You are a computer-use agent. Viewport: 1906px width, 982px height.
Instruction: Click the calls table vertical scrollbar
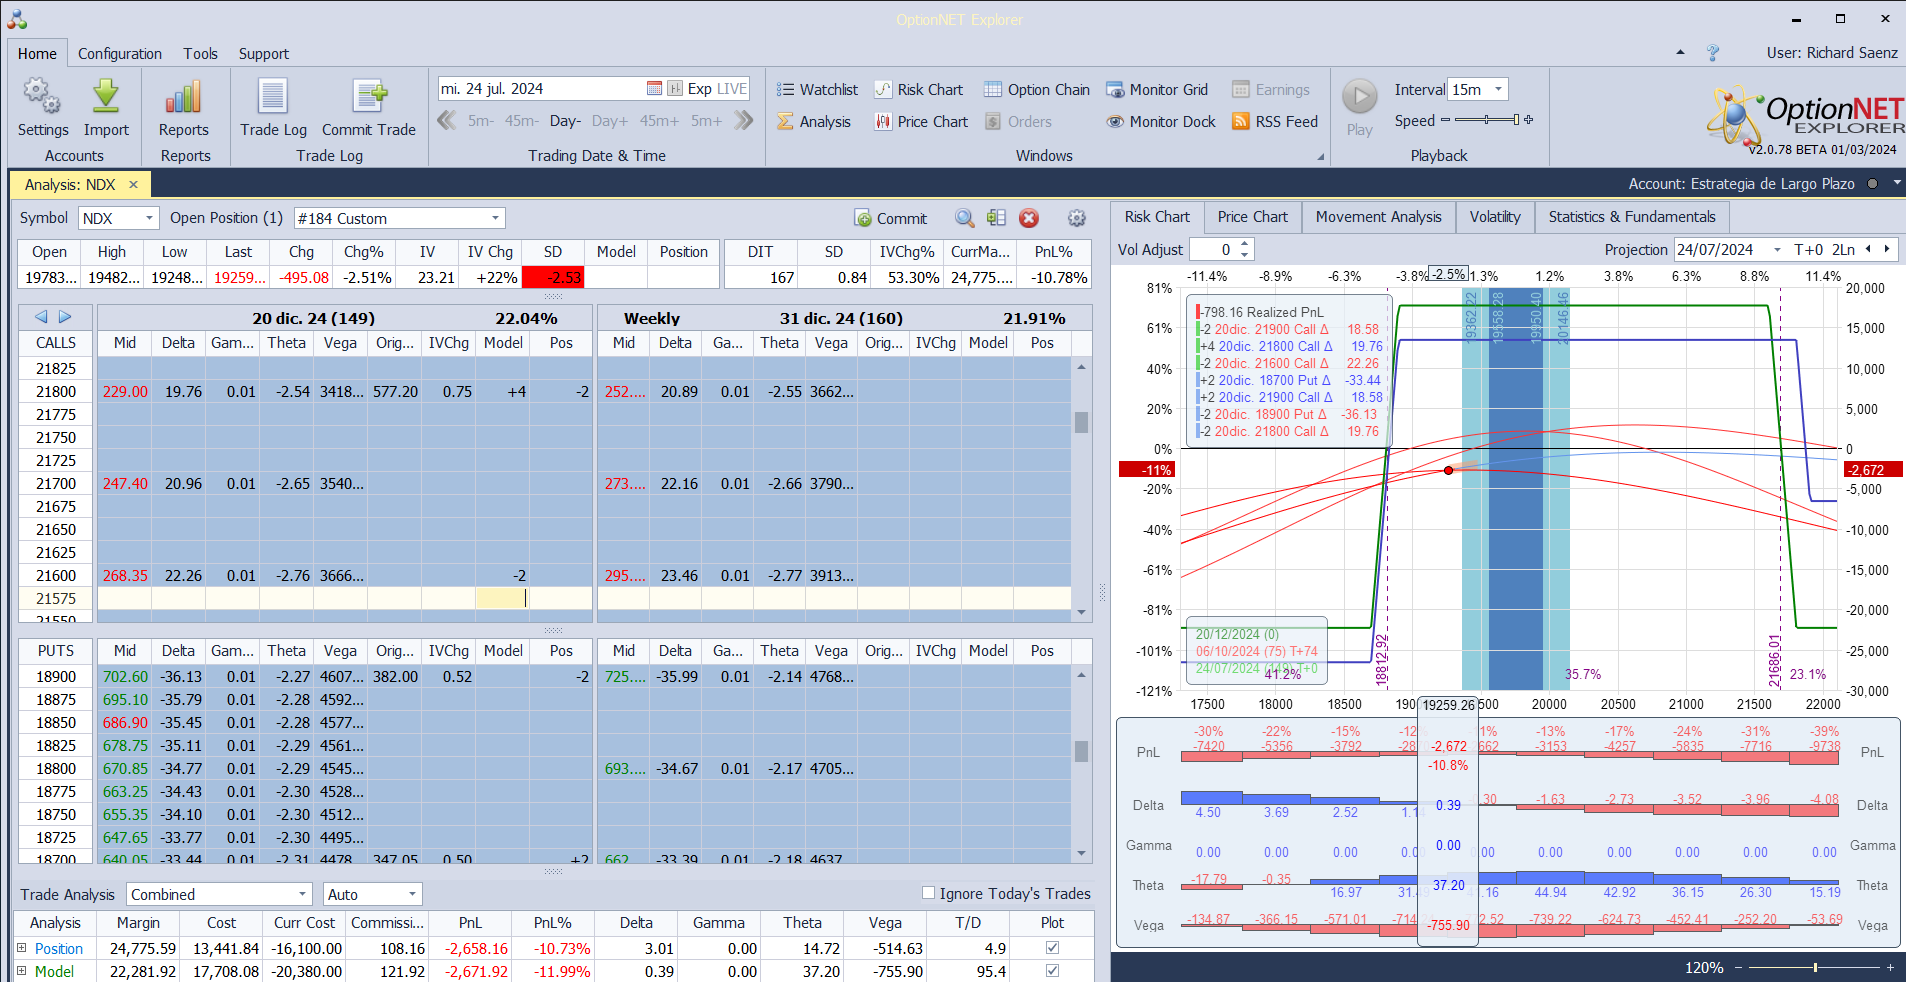1081,489
